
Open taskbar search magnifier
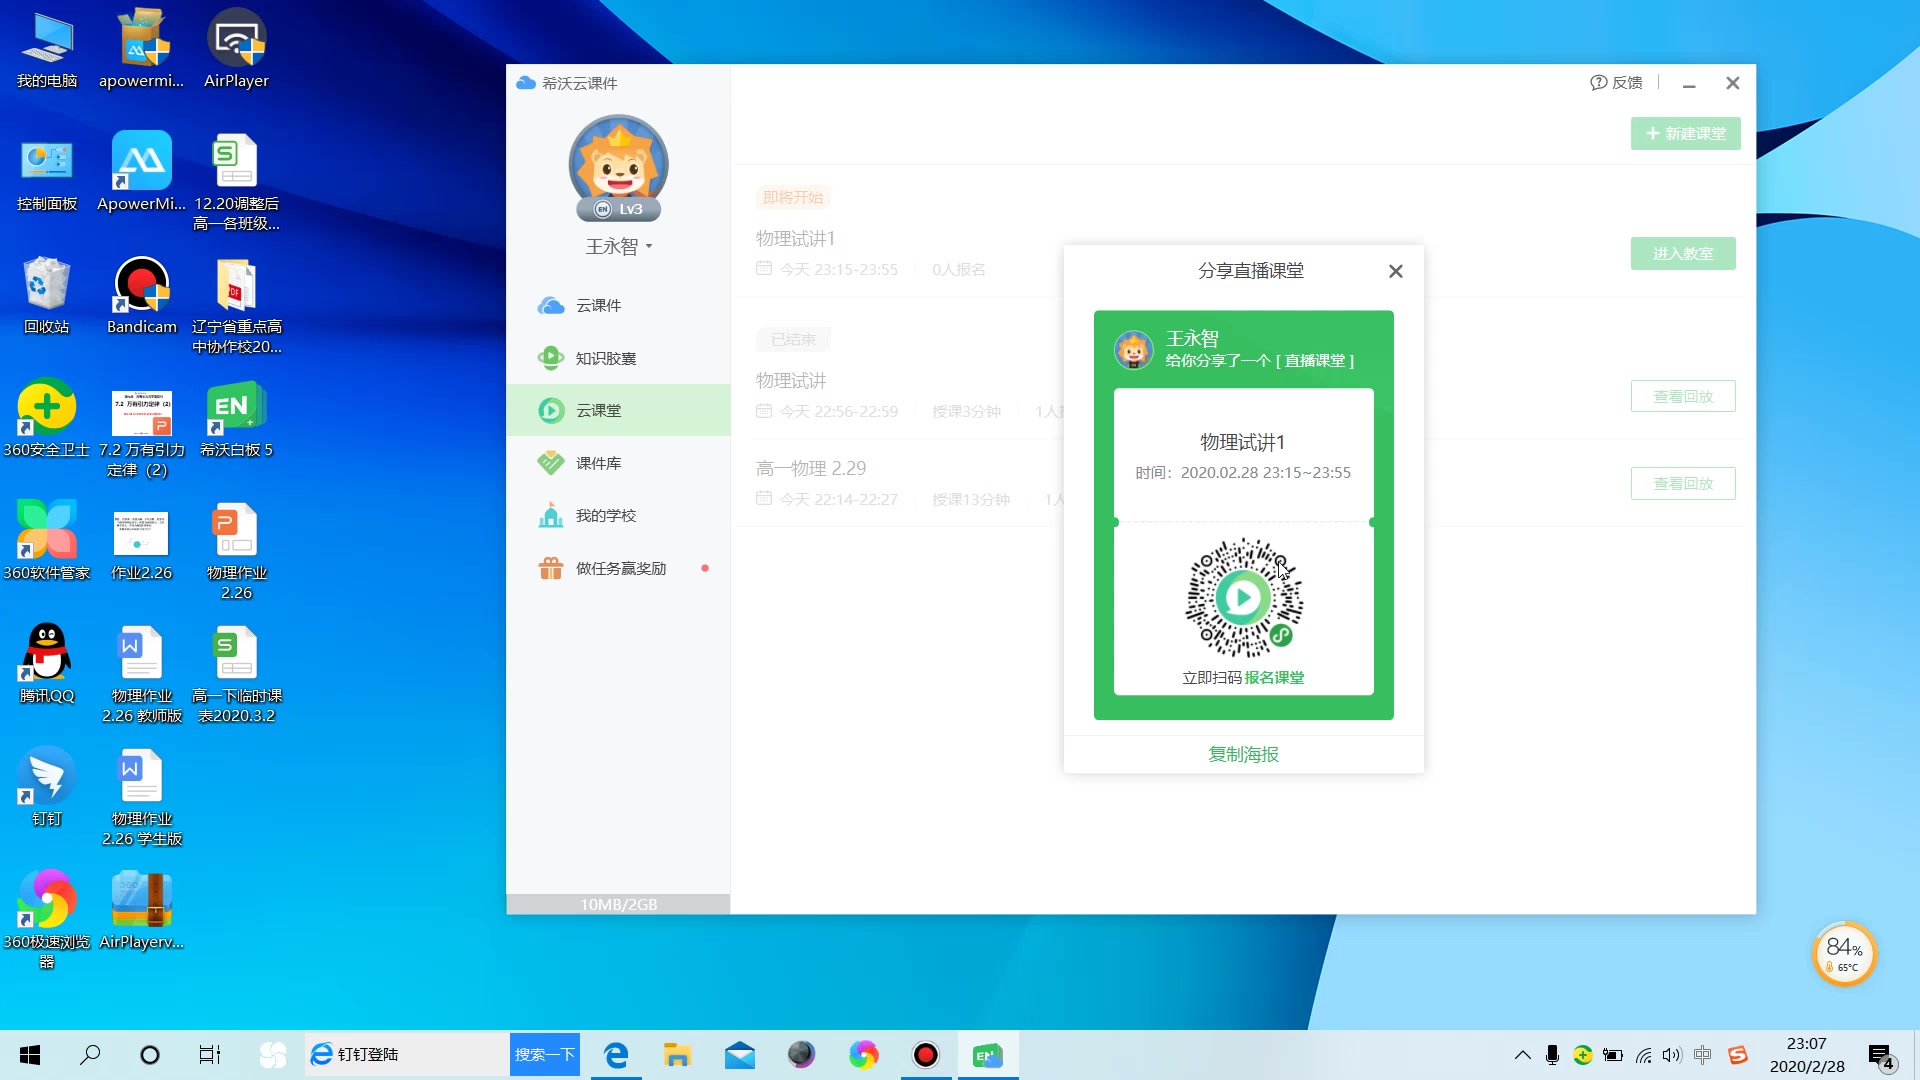[90, 1055]
